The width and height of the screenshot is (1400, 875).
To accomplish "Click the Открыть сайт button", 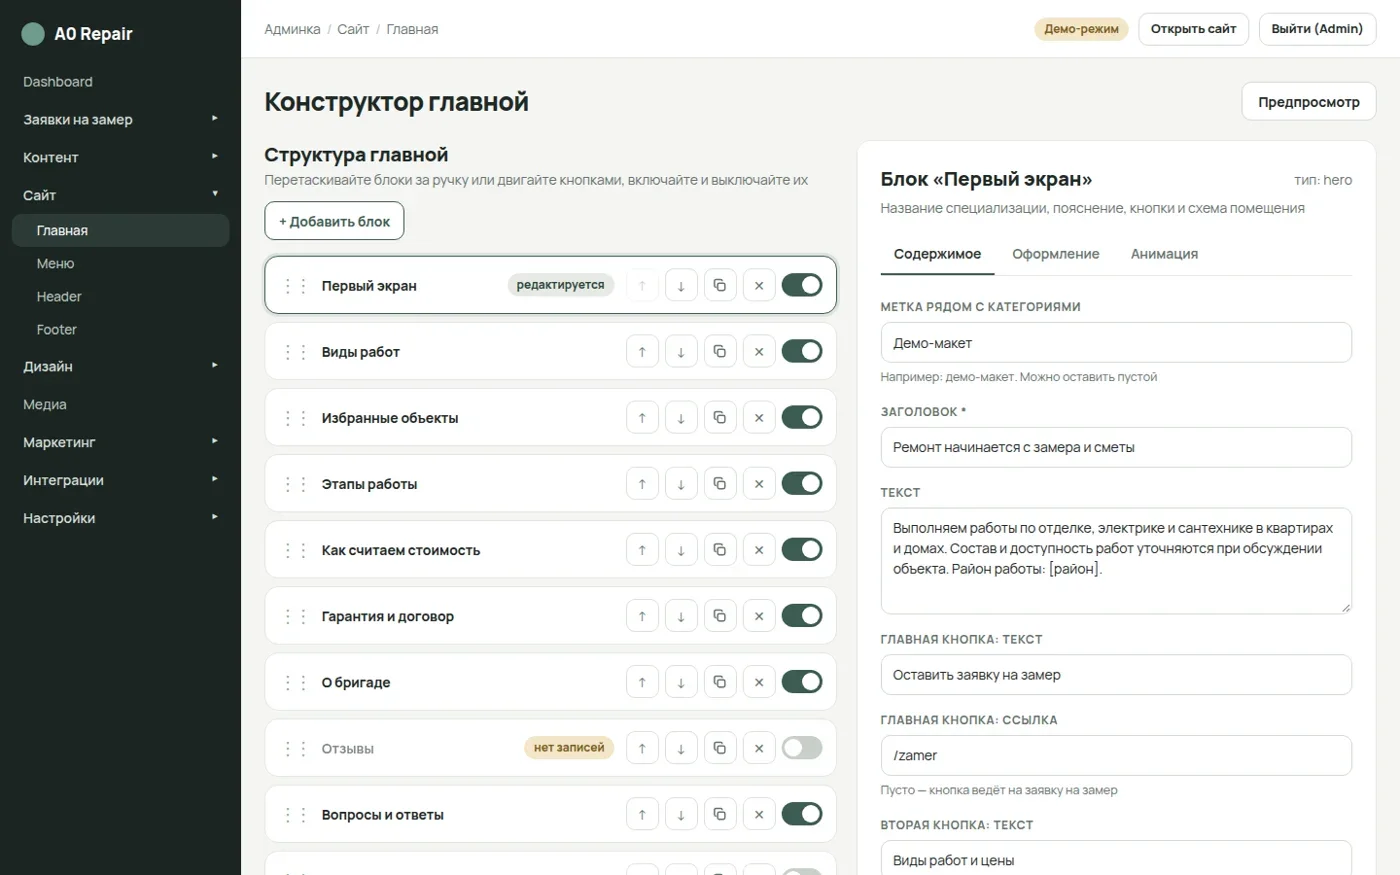I will point(1193,29).
